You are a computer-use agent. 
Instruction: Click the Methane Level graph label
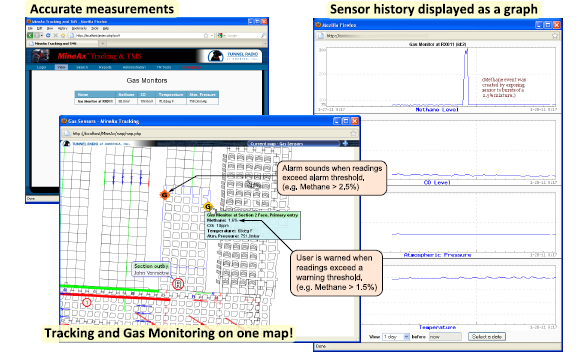tap(437, 110)
